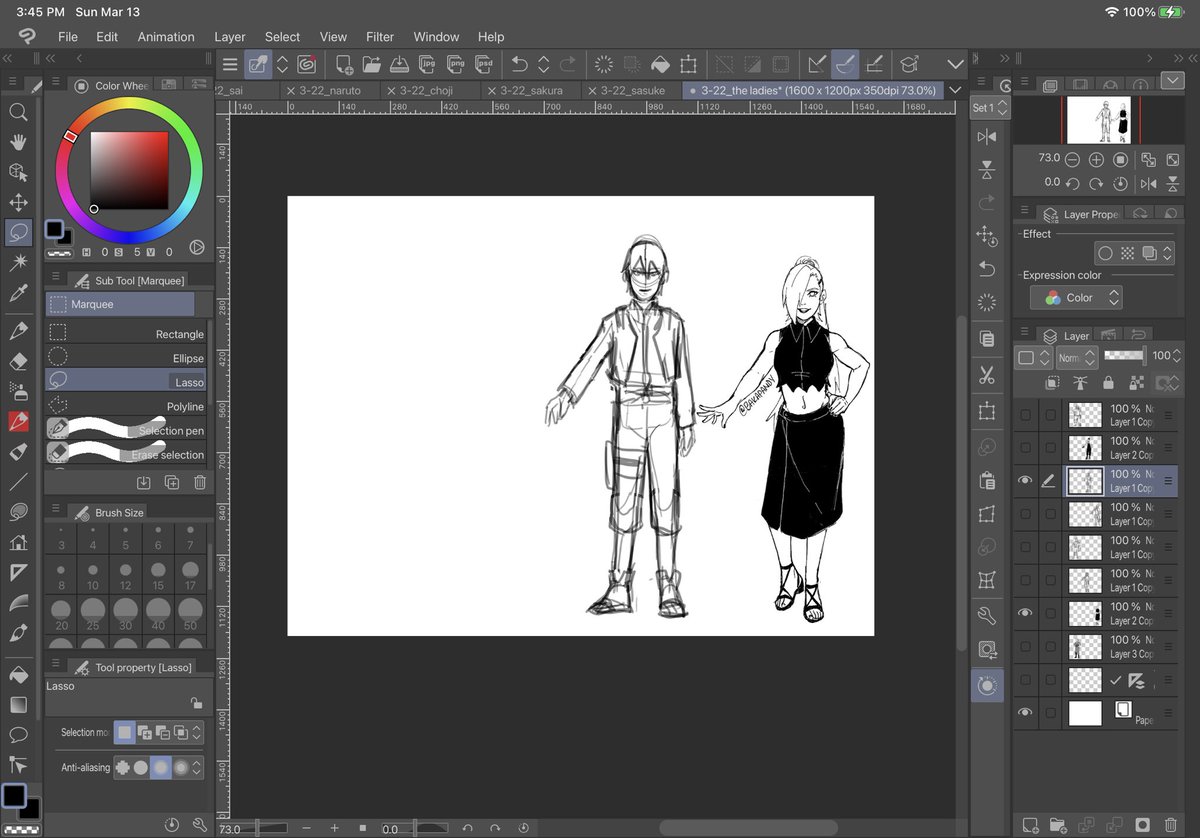Open the layer opacity 100 stepper
The width and height of the screenshot is (1200, 838).
[1176, 355]
